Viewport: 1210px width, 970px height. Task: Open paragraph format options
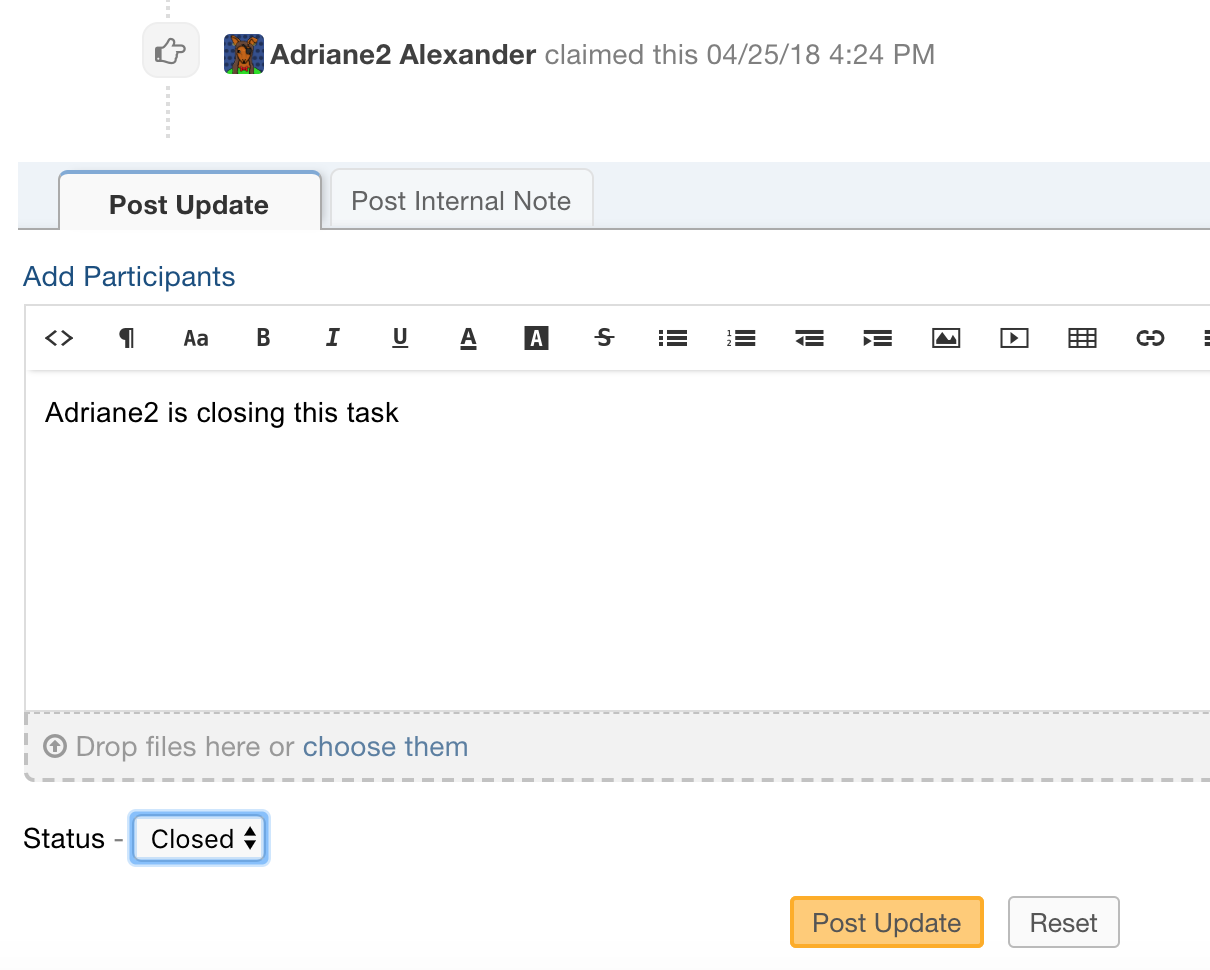coord(127,338)
